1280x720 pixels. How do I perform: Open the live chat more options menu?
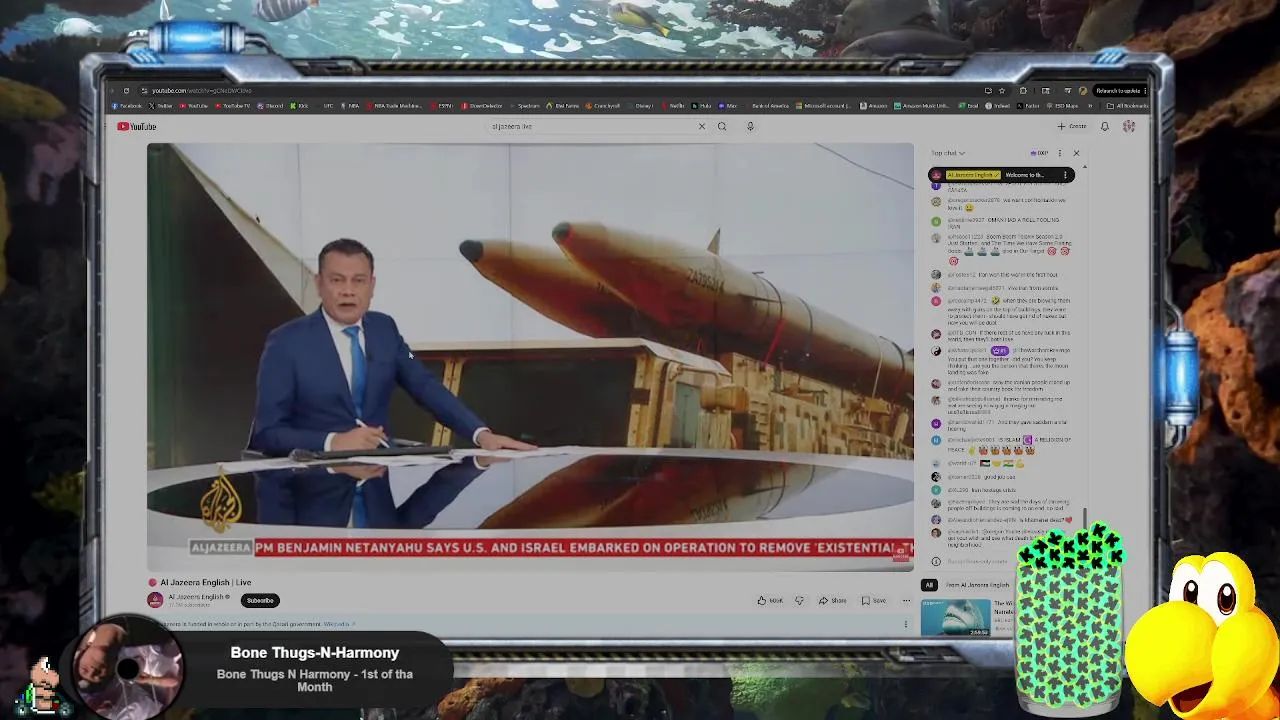1060,153
